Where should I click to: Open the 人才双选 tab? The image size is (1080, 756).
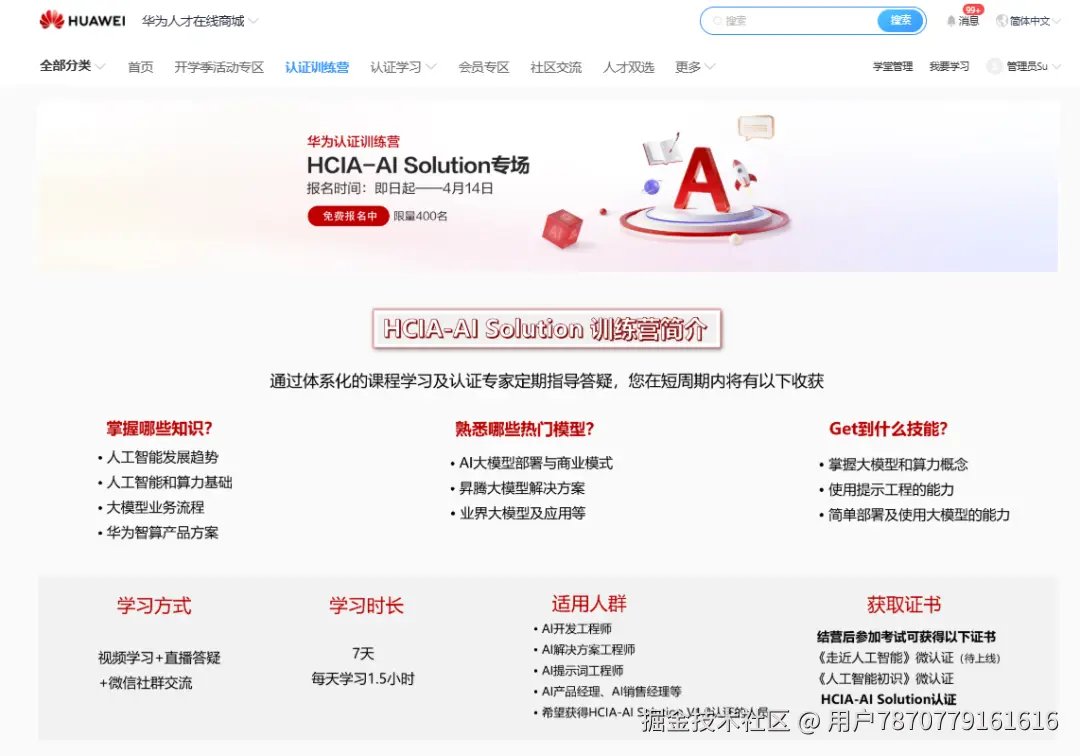628,67
